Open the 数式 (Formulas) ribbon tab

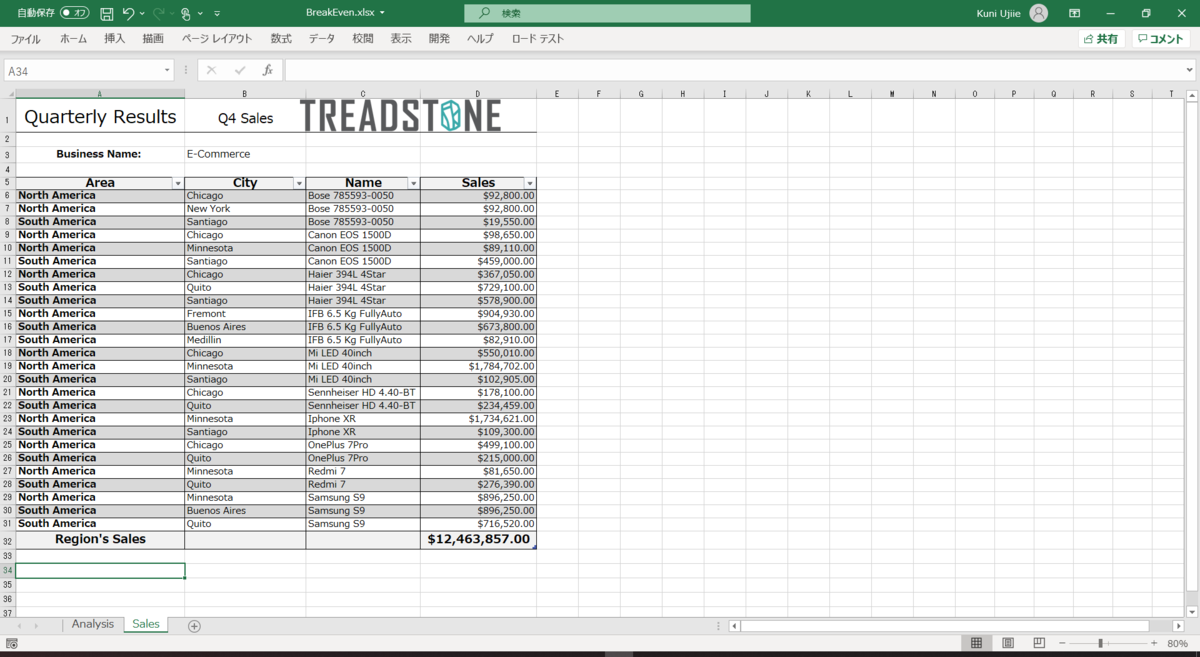click(x=281, y=39)
